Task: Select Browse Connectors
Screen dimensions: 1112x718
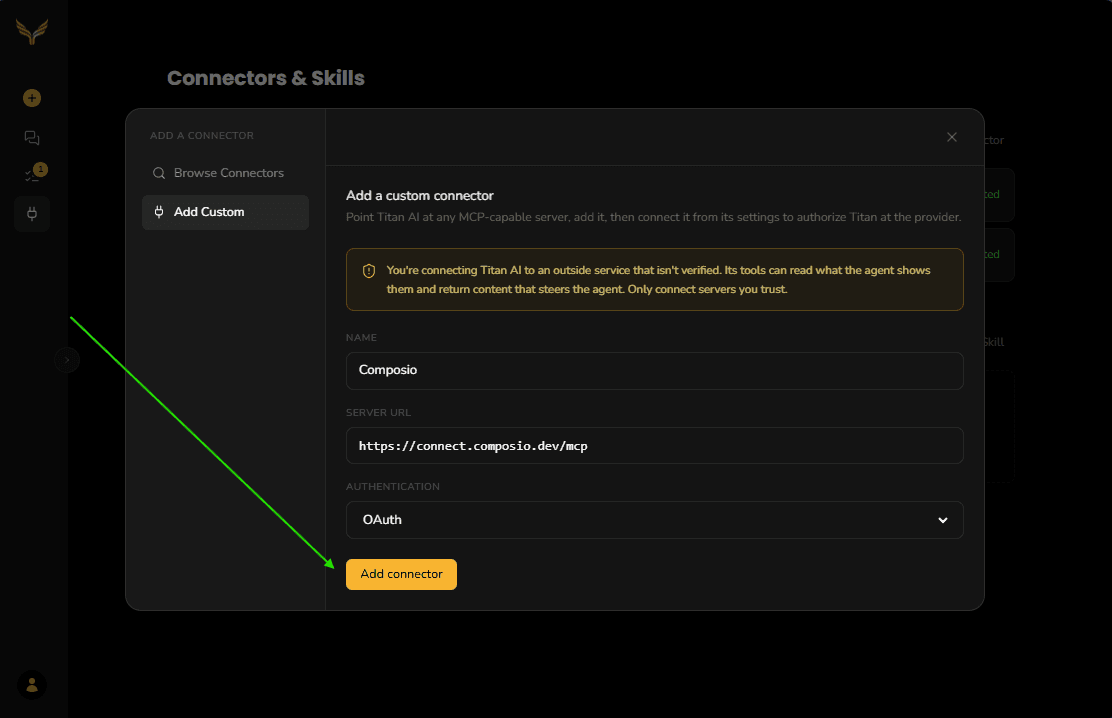Action: click(x=225, y=173)
